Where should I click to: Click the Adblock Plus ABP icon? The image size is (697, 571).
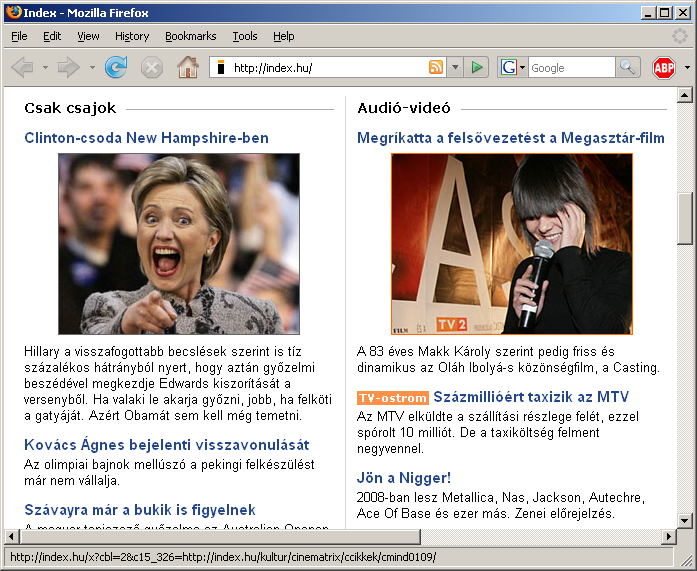click(x=663, y=68)
